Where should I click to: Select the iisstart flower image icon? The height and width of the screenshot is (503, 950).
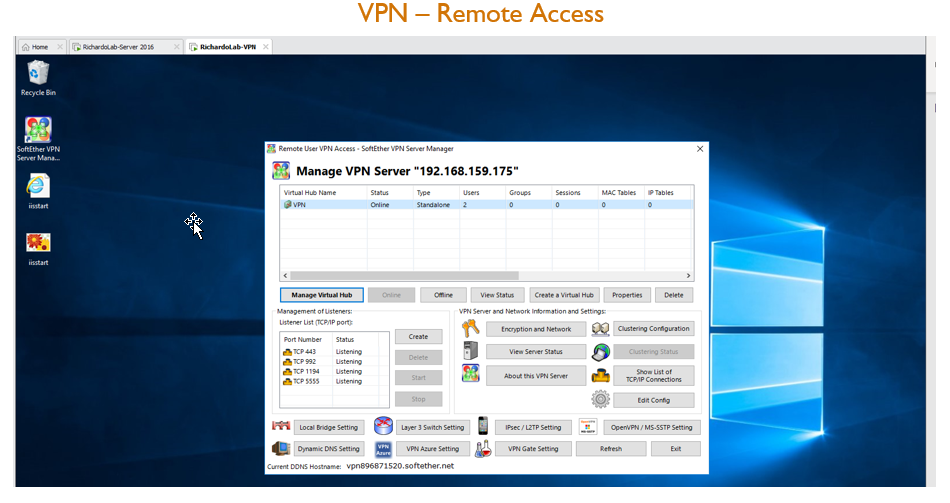pos(38,248)
